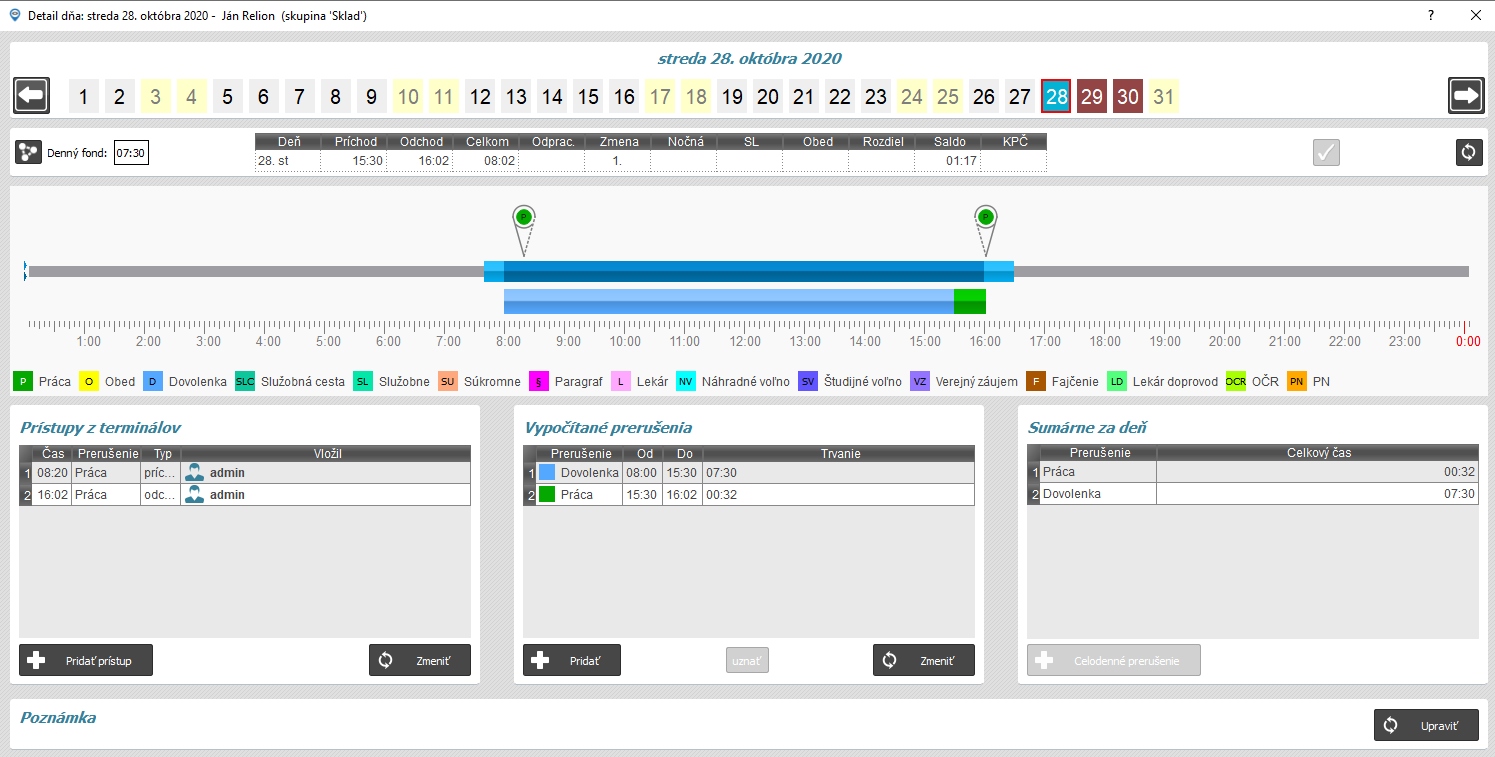Screen dimensions: 1495x757
Task: Select the arrival pin marker on timeline
Action: (x=524, y=229)
